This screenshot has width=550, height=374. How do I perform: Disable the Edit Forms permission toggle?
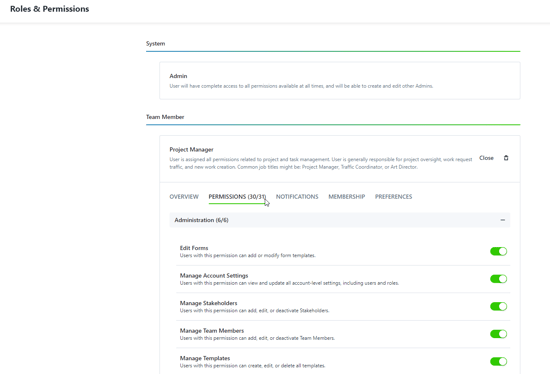click(498, 251)
